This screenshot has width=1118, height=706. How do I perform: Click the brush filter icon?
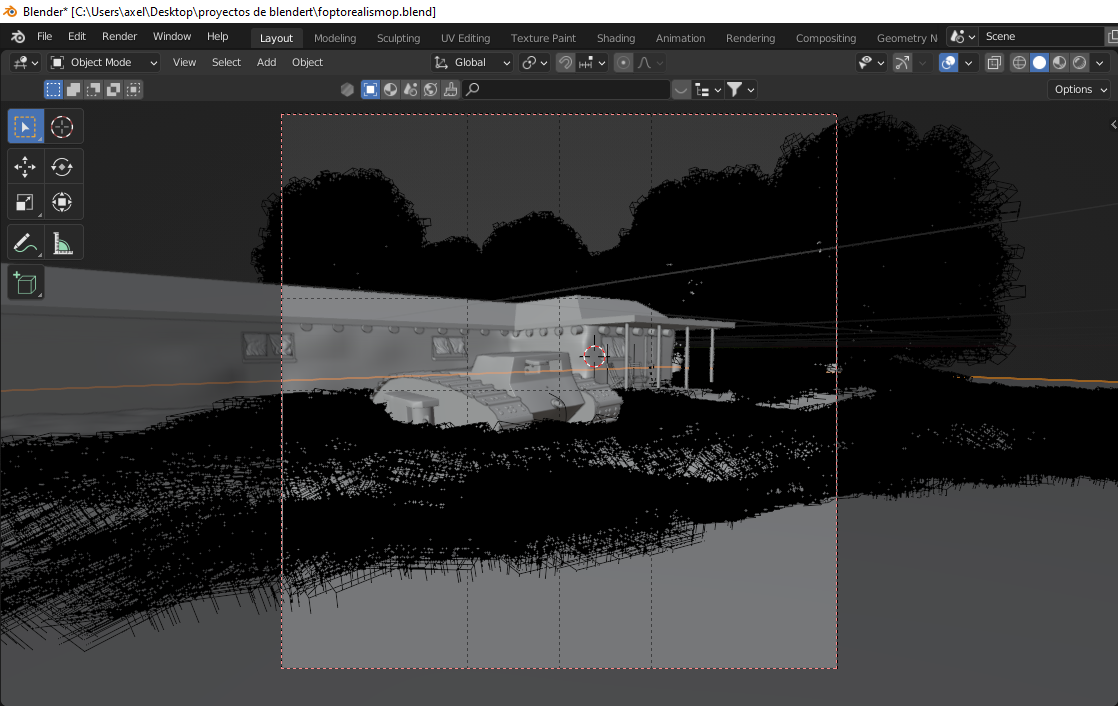coord(450,89)
